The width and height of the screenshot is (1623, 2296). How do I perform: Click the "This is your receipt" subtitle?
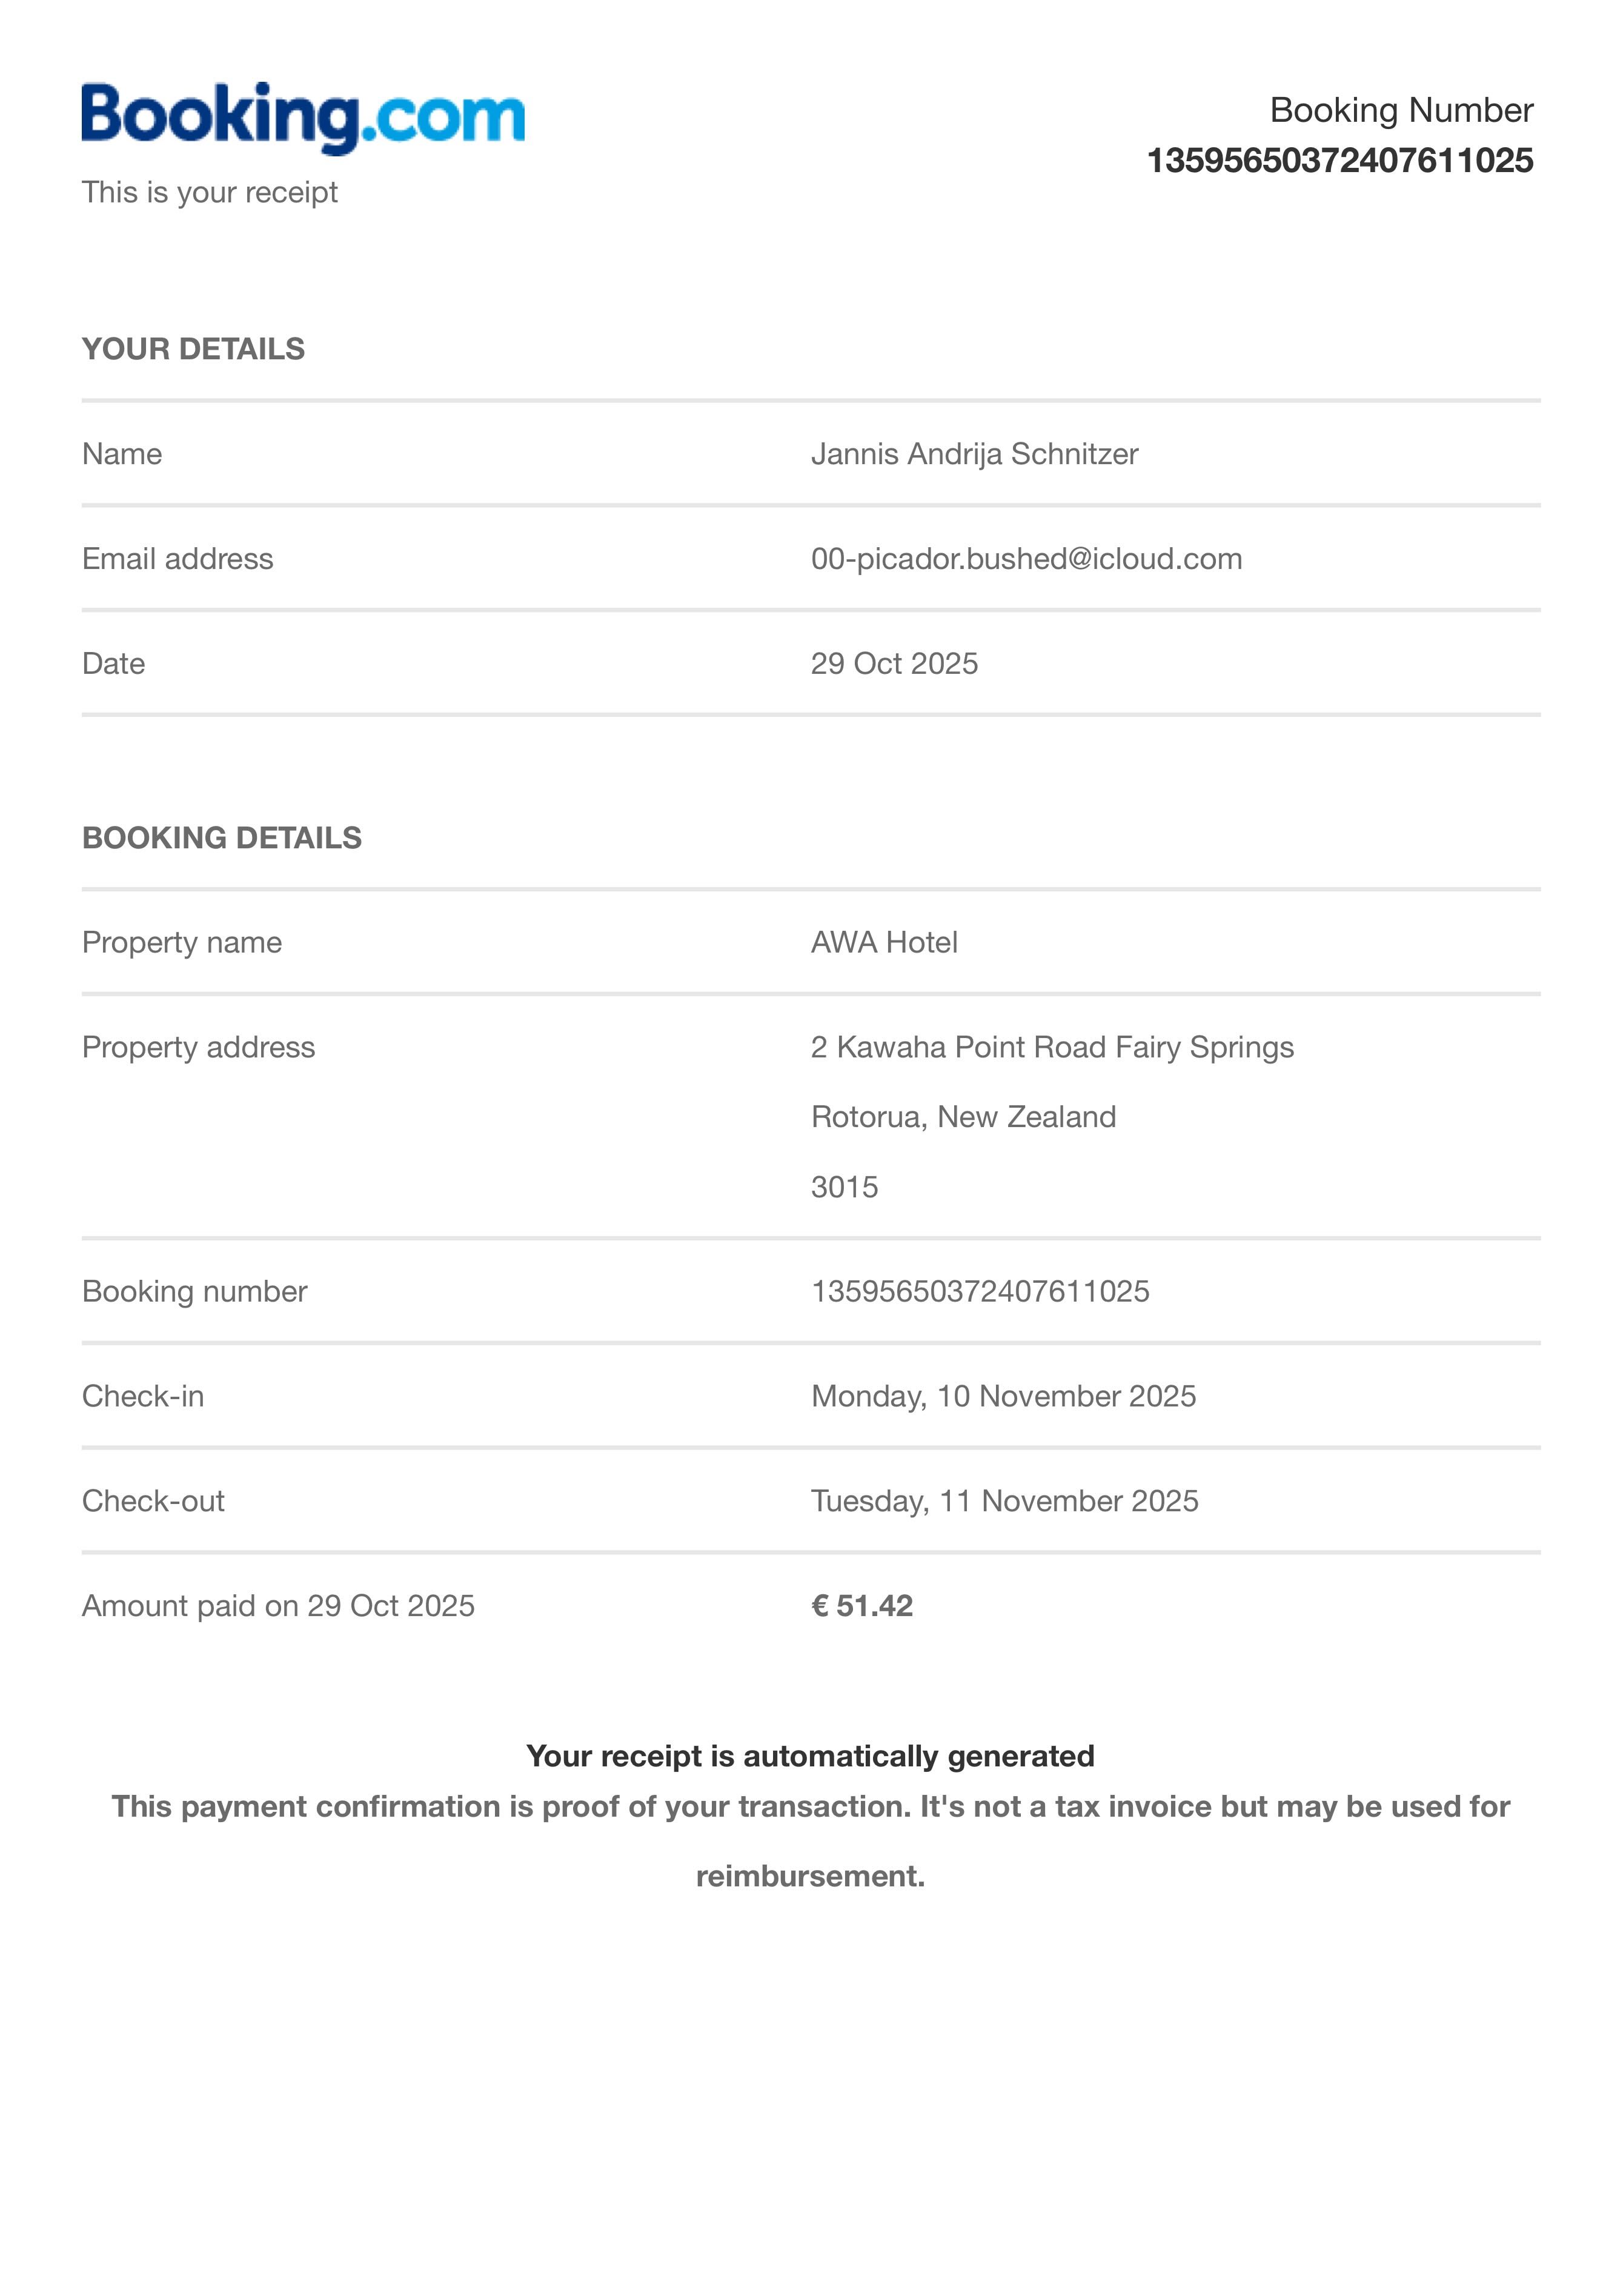point(210,192)
